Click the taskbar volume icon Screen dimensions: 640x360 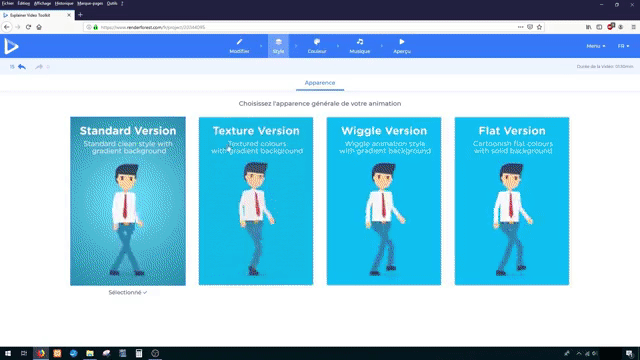[x=595, y=353]
